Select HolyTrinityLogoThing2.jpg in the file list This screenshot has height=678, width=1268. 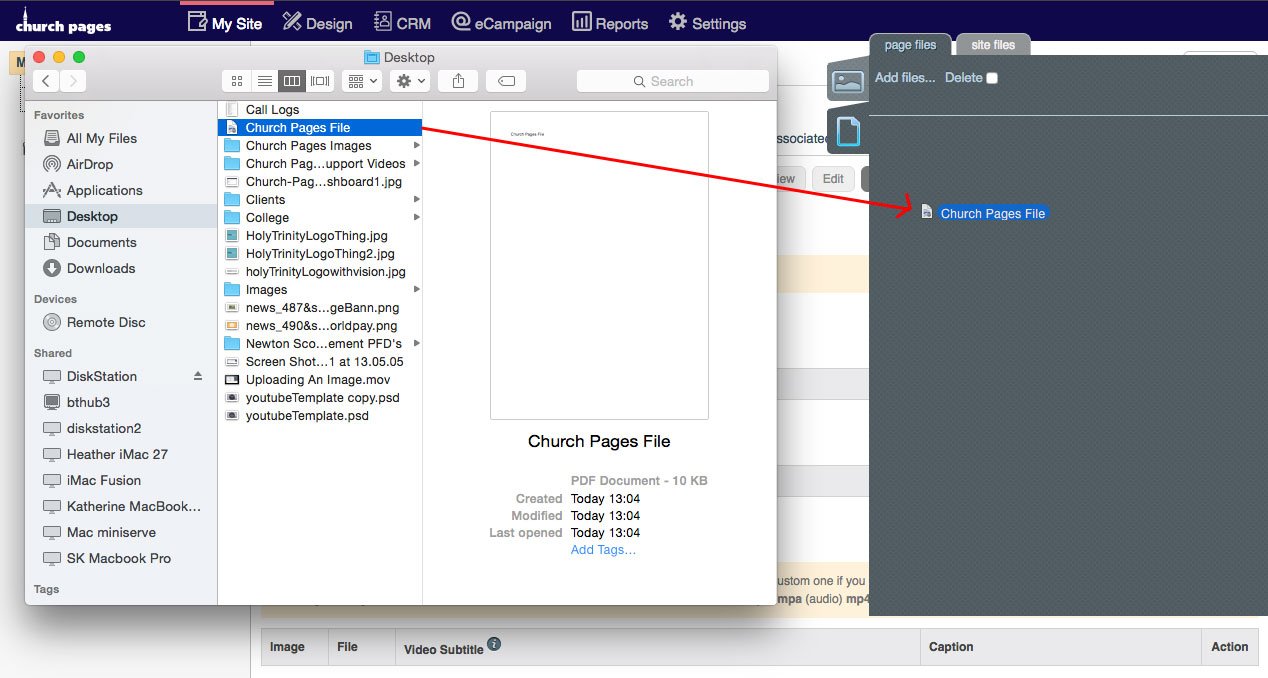point(319,254)
